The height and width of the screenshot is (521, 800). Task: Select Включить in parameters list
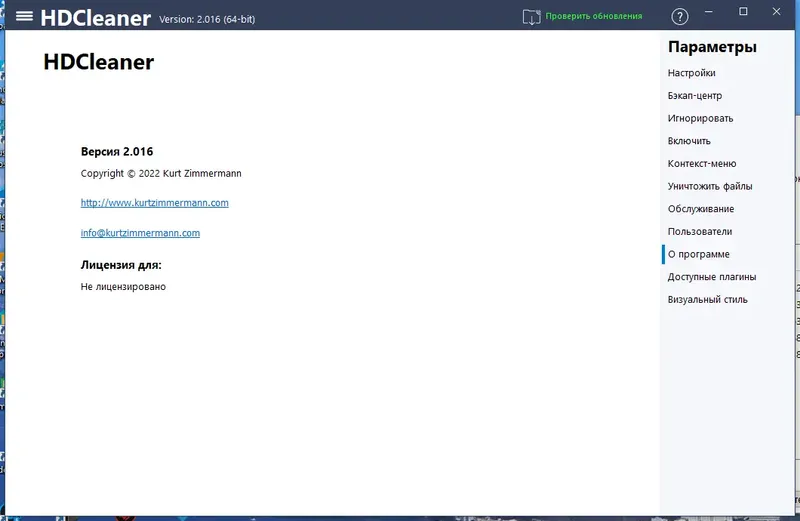pos(689,141)
